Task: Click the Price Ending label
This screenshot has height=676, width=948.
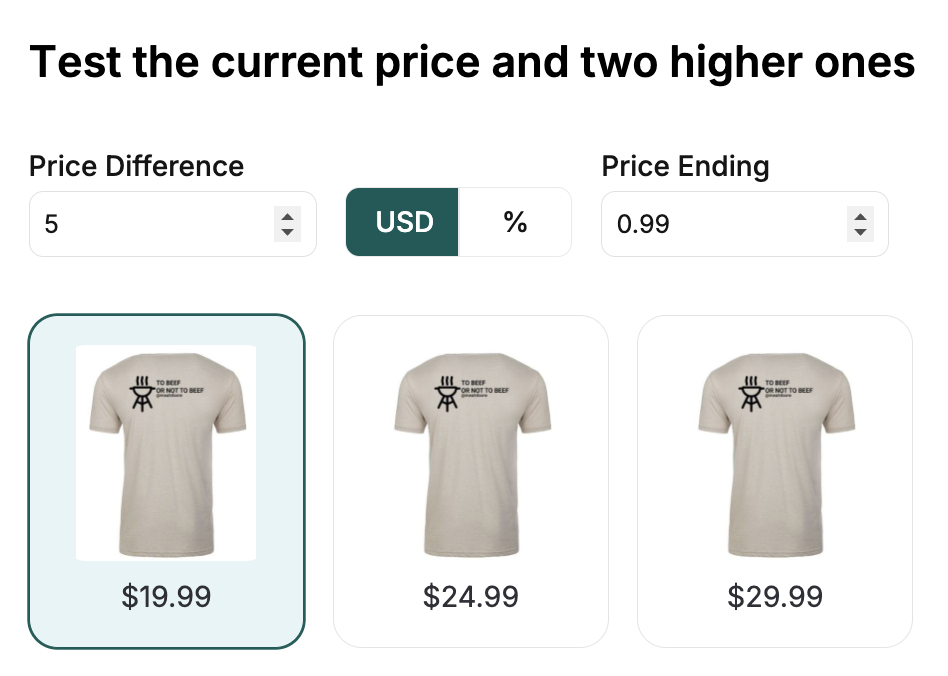Action: point(685,166)
